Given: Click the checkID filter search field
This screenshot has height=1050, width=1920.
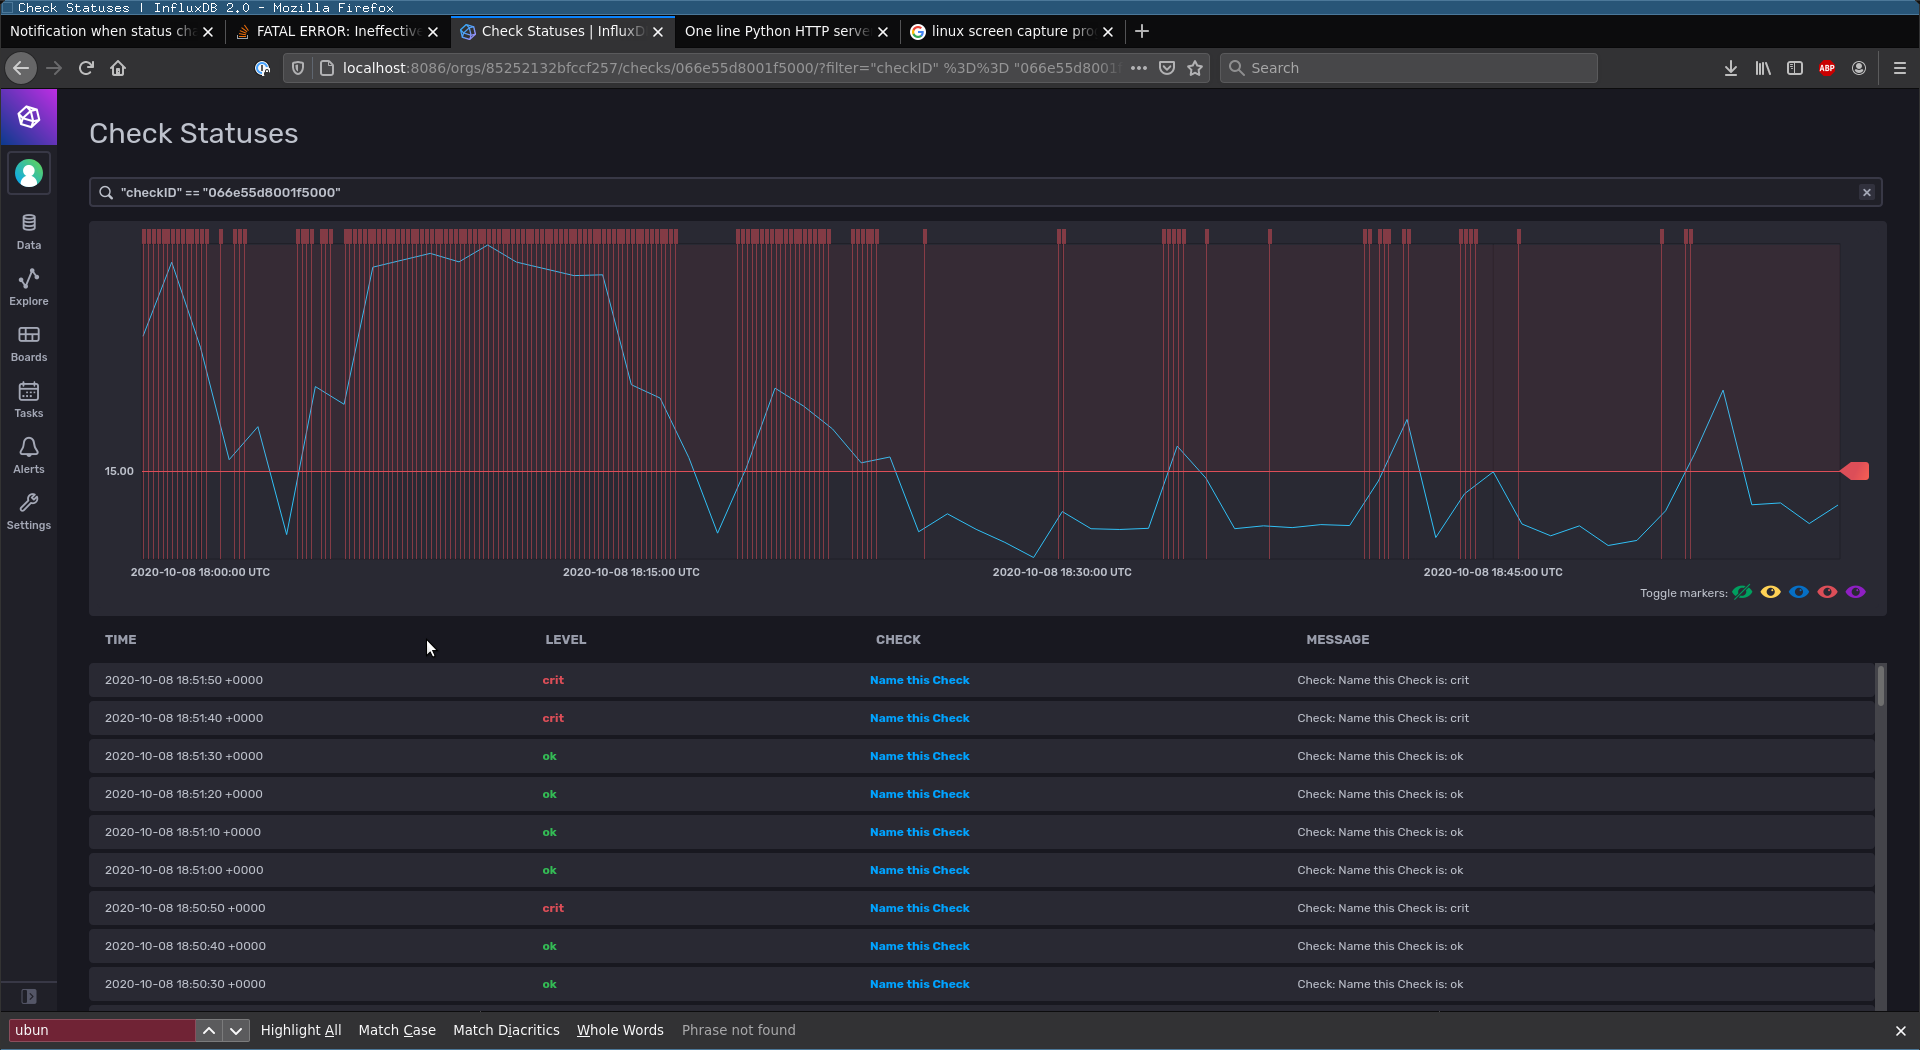Looking at the screenshot, I should click(x=985, y=192).
